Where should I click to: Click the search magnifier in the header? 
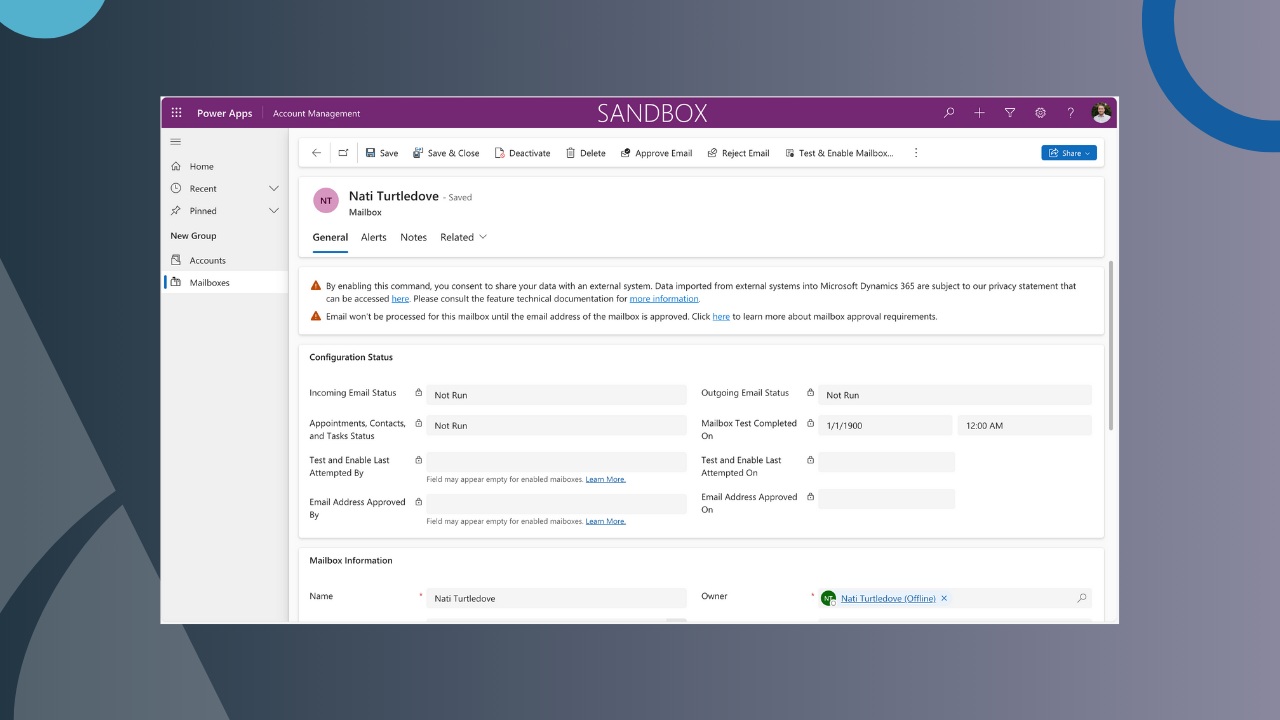point(949,113)
